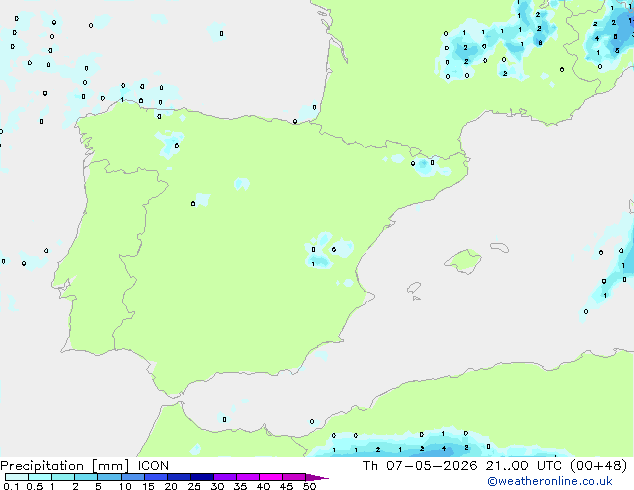Click the precipitation value '4' over North Africa

pyautogui.click(x=444, y=448)
